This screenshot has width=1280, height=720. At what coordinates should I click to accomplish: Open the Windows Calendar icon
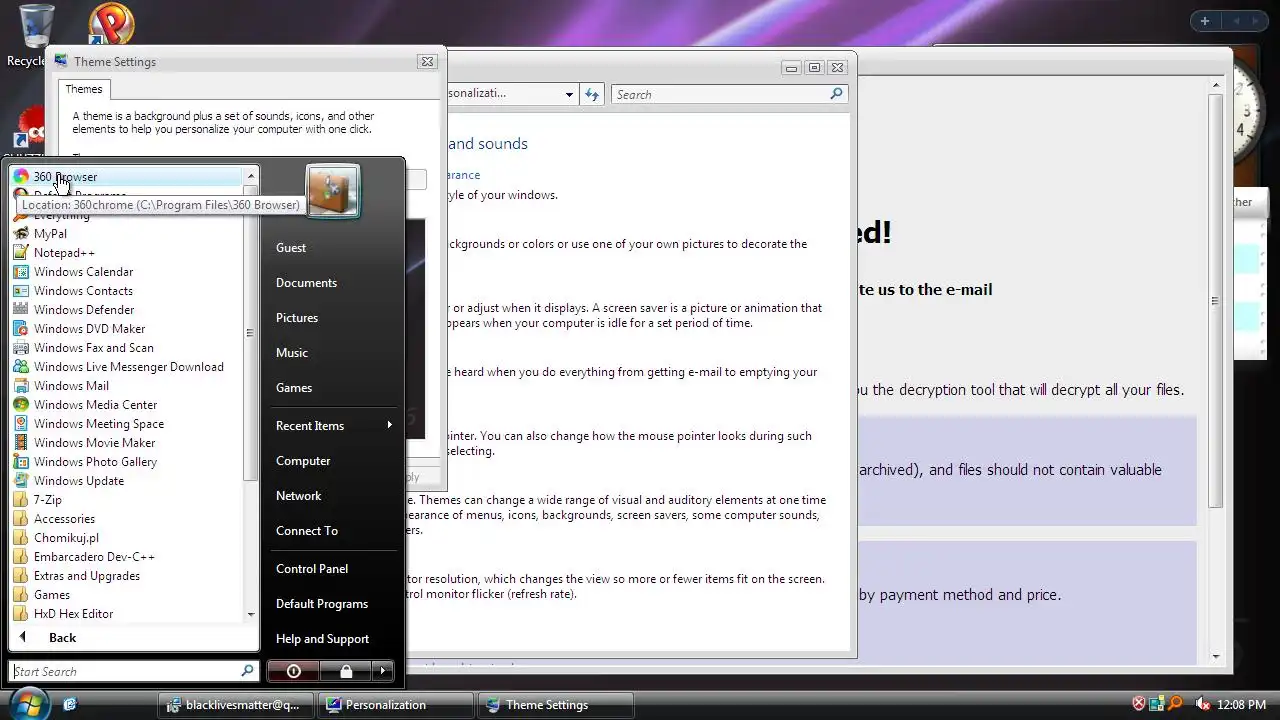[21, 272]
